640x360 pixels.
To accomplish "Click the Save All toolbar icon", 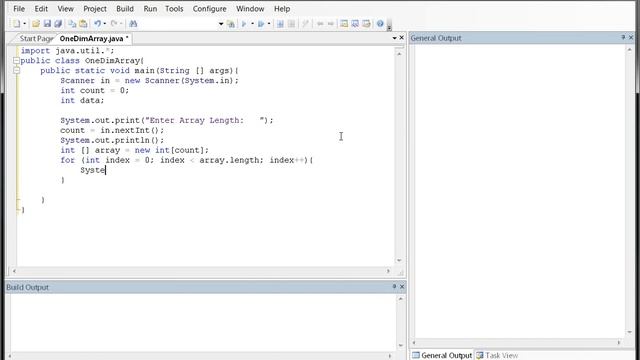I will click(58, 24).
